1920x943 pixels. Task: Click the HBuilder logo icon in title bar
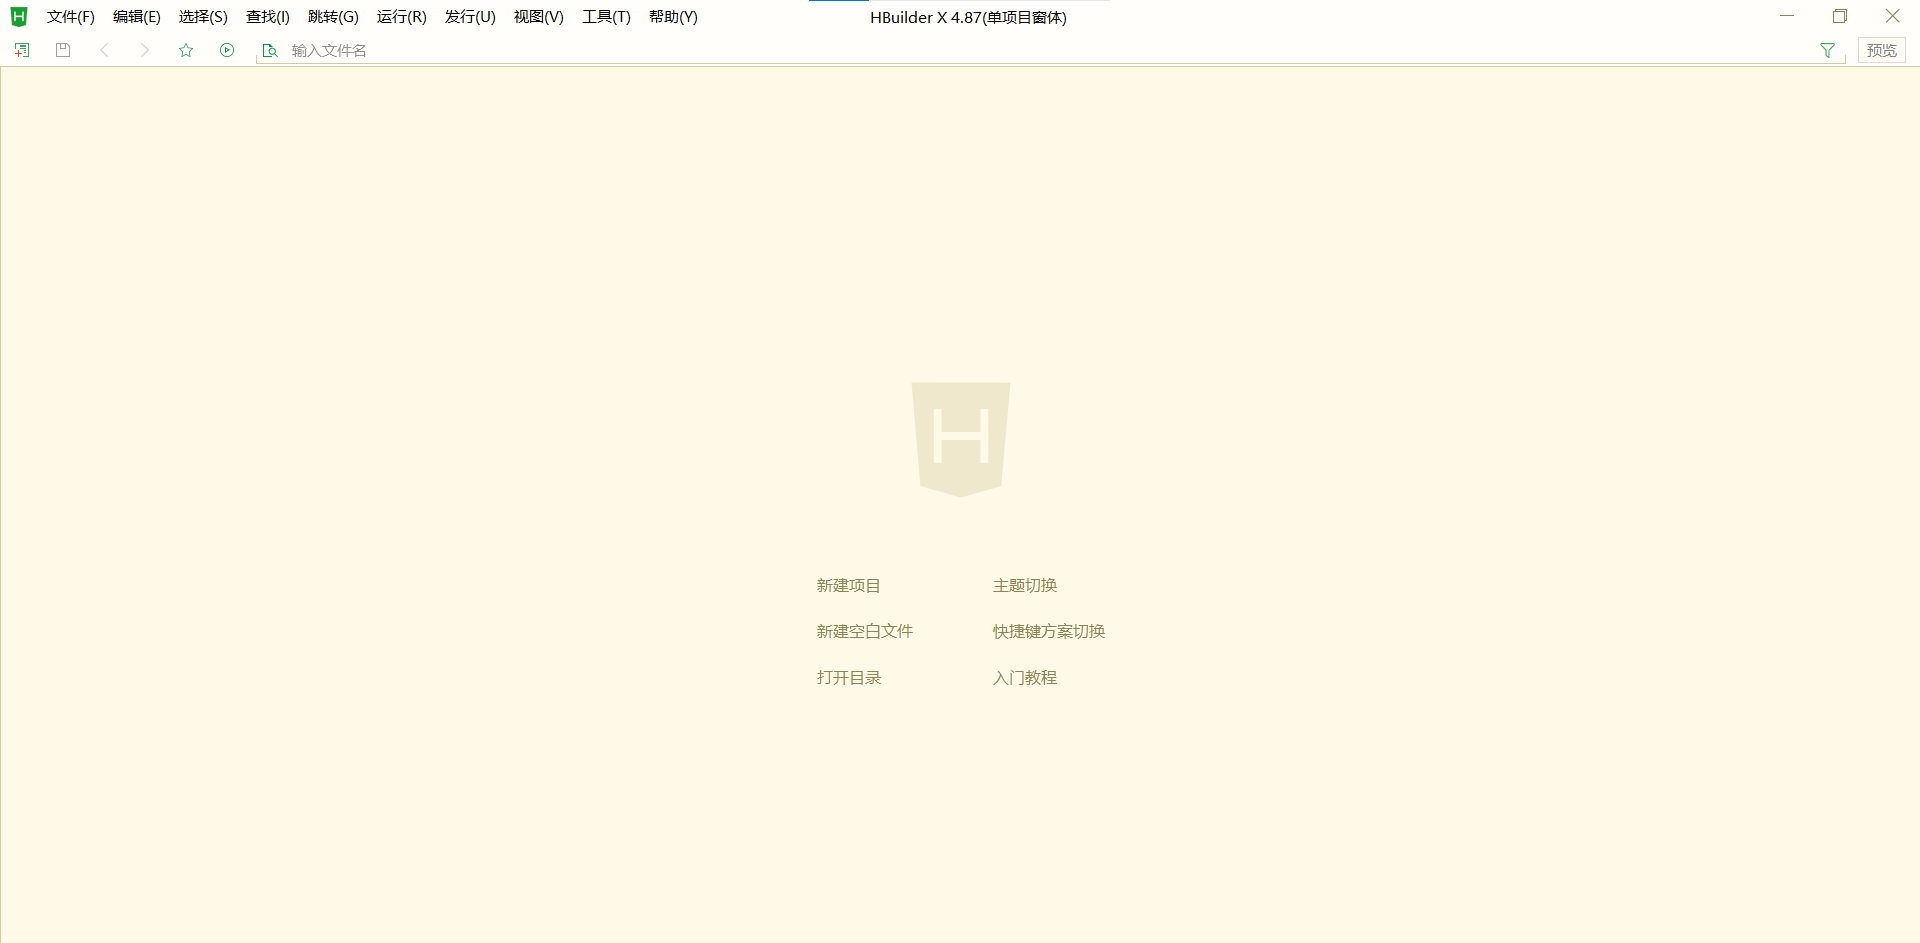(x=19, y=17)
